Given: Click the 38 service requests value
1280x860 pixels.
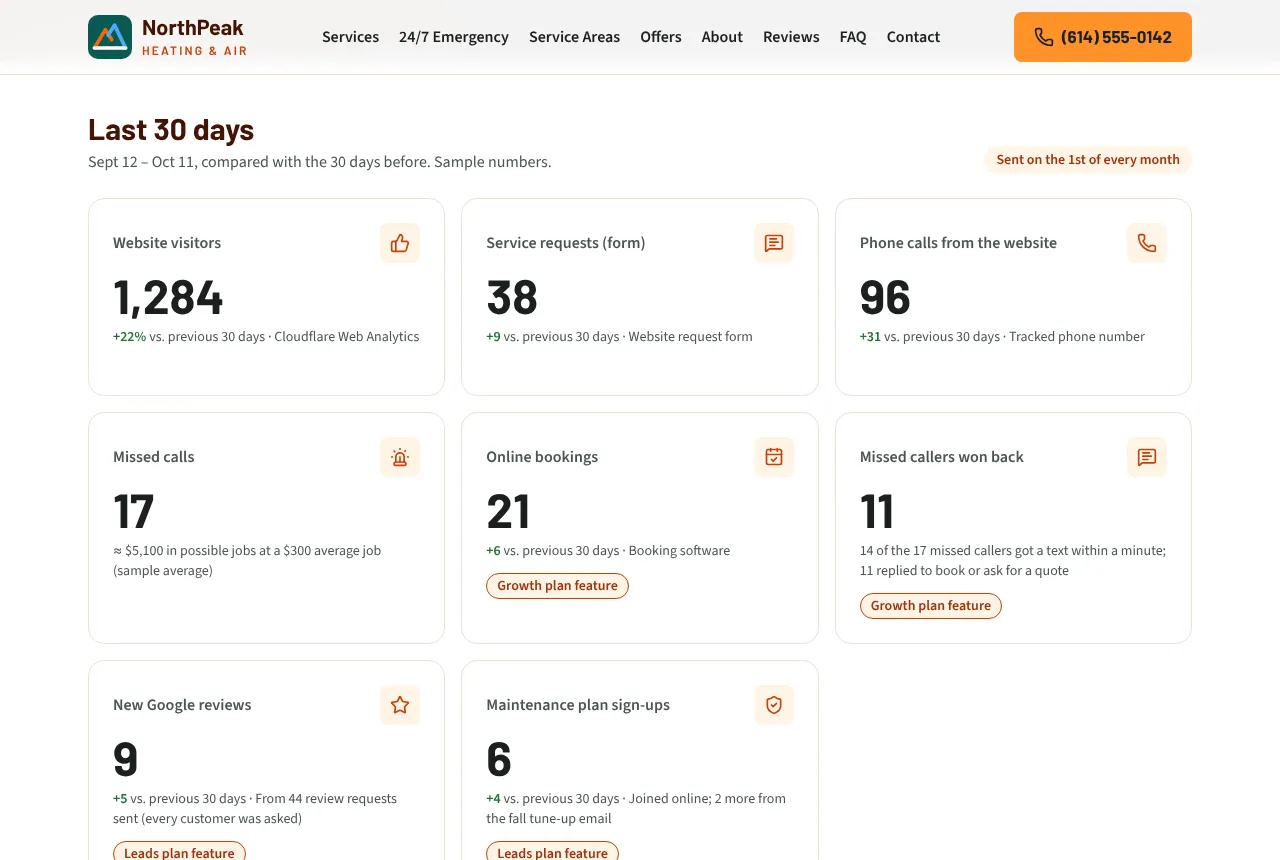Looking at the screenshot, I should pyautogui.click(x=512, y=297).
